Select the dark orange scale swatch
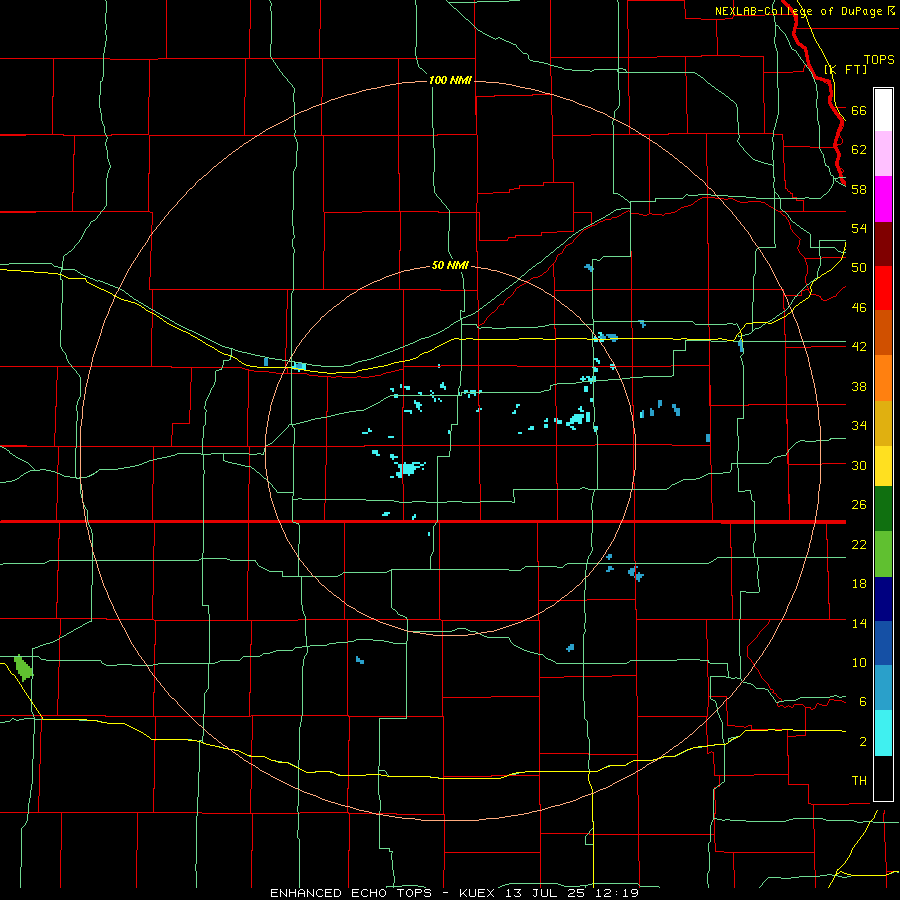900x900 pixels. 883,332
